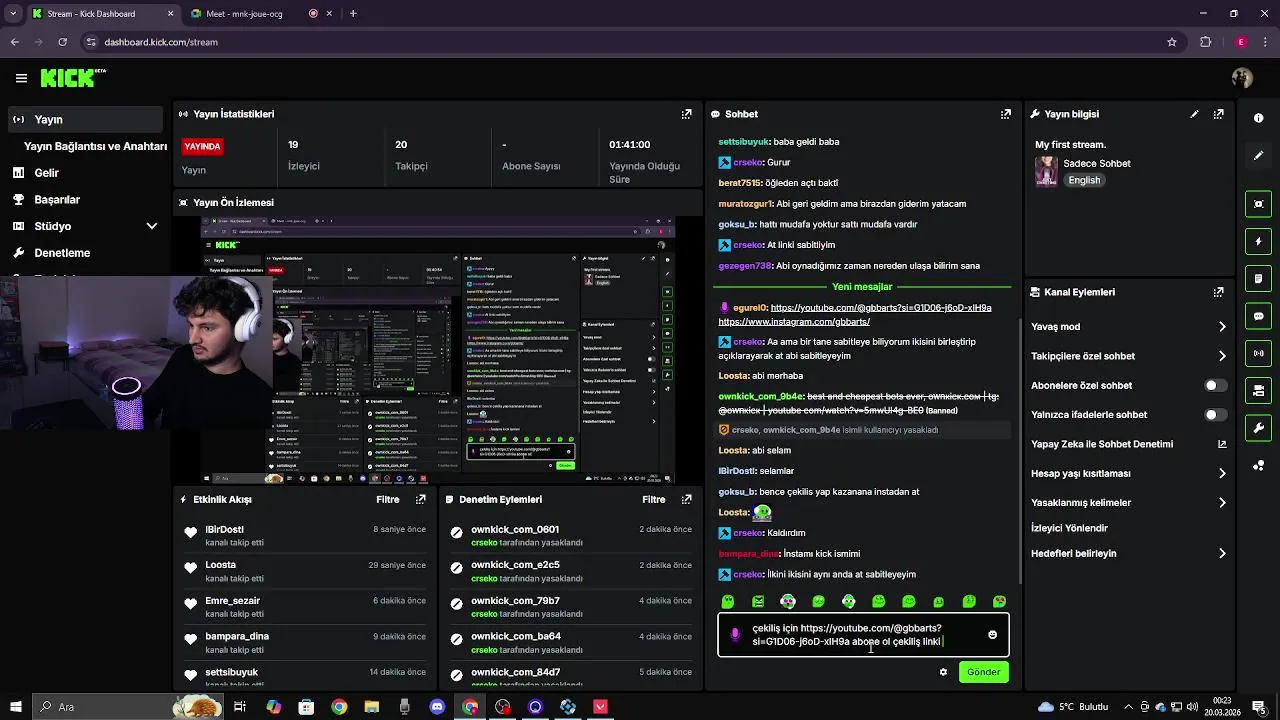Viewport: 1280px width, 720px height.
Task: Open chat settings gear next to Gönder
Action: tap(943, 672)
